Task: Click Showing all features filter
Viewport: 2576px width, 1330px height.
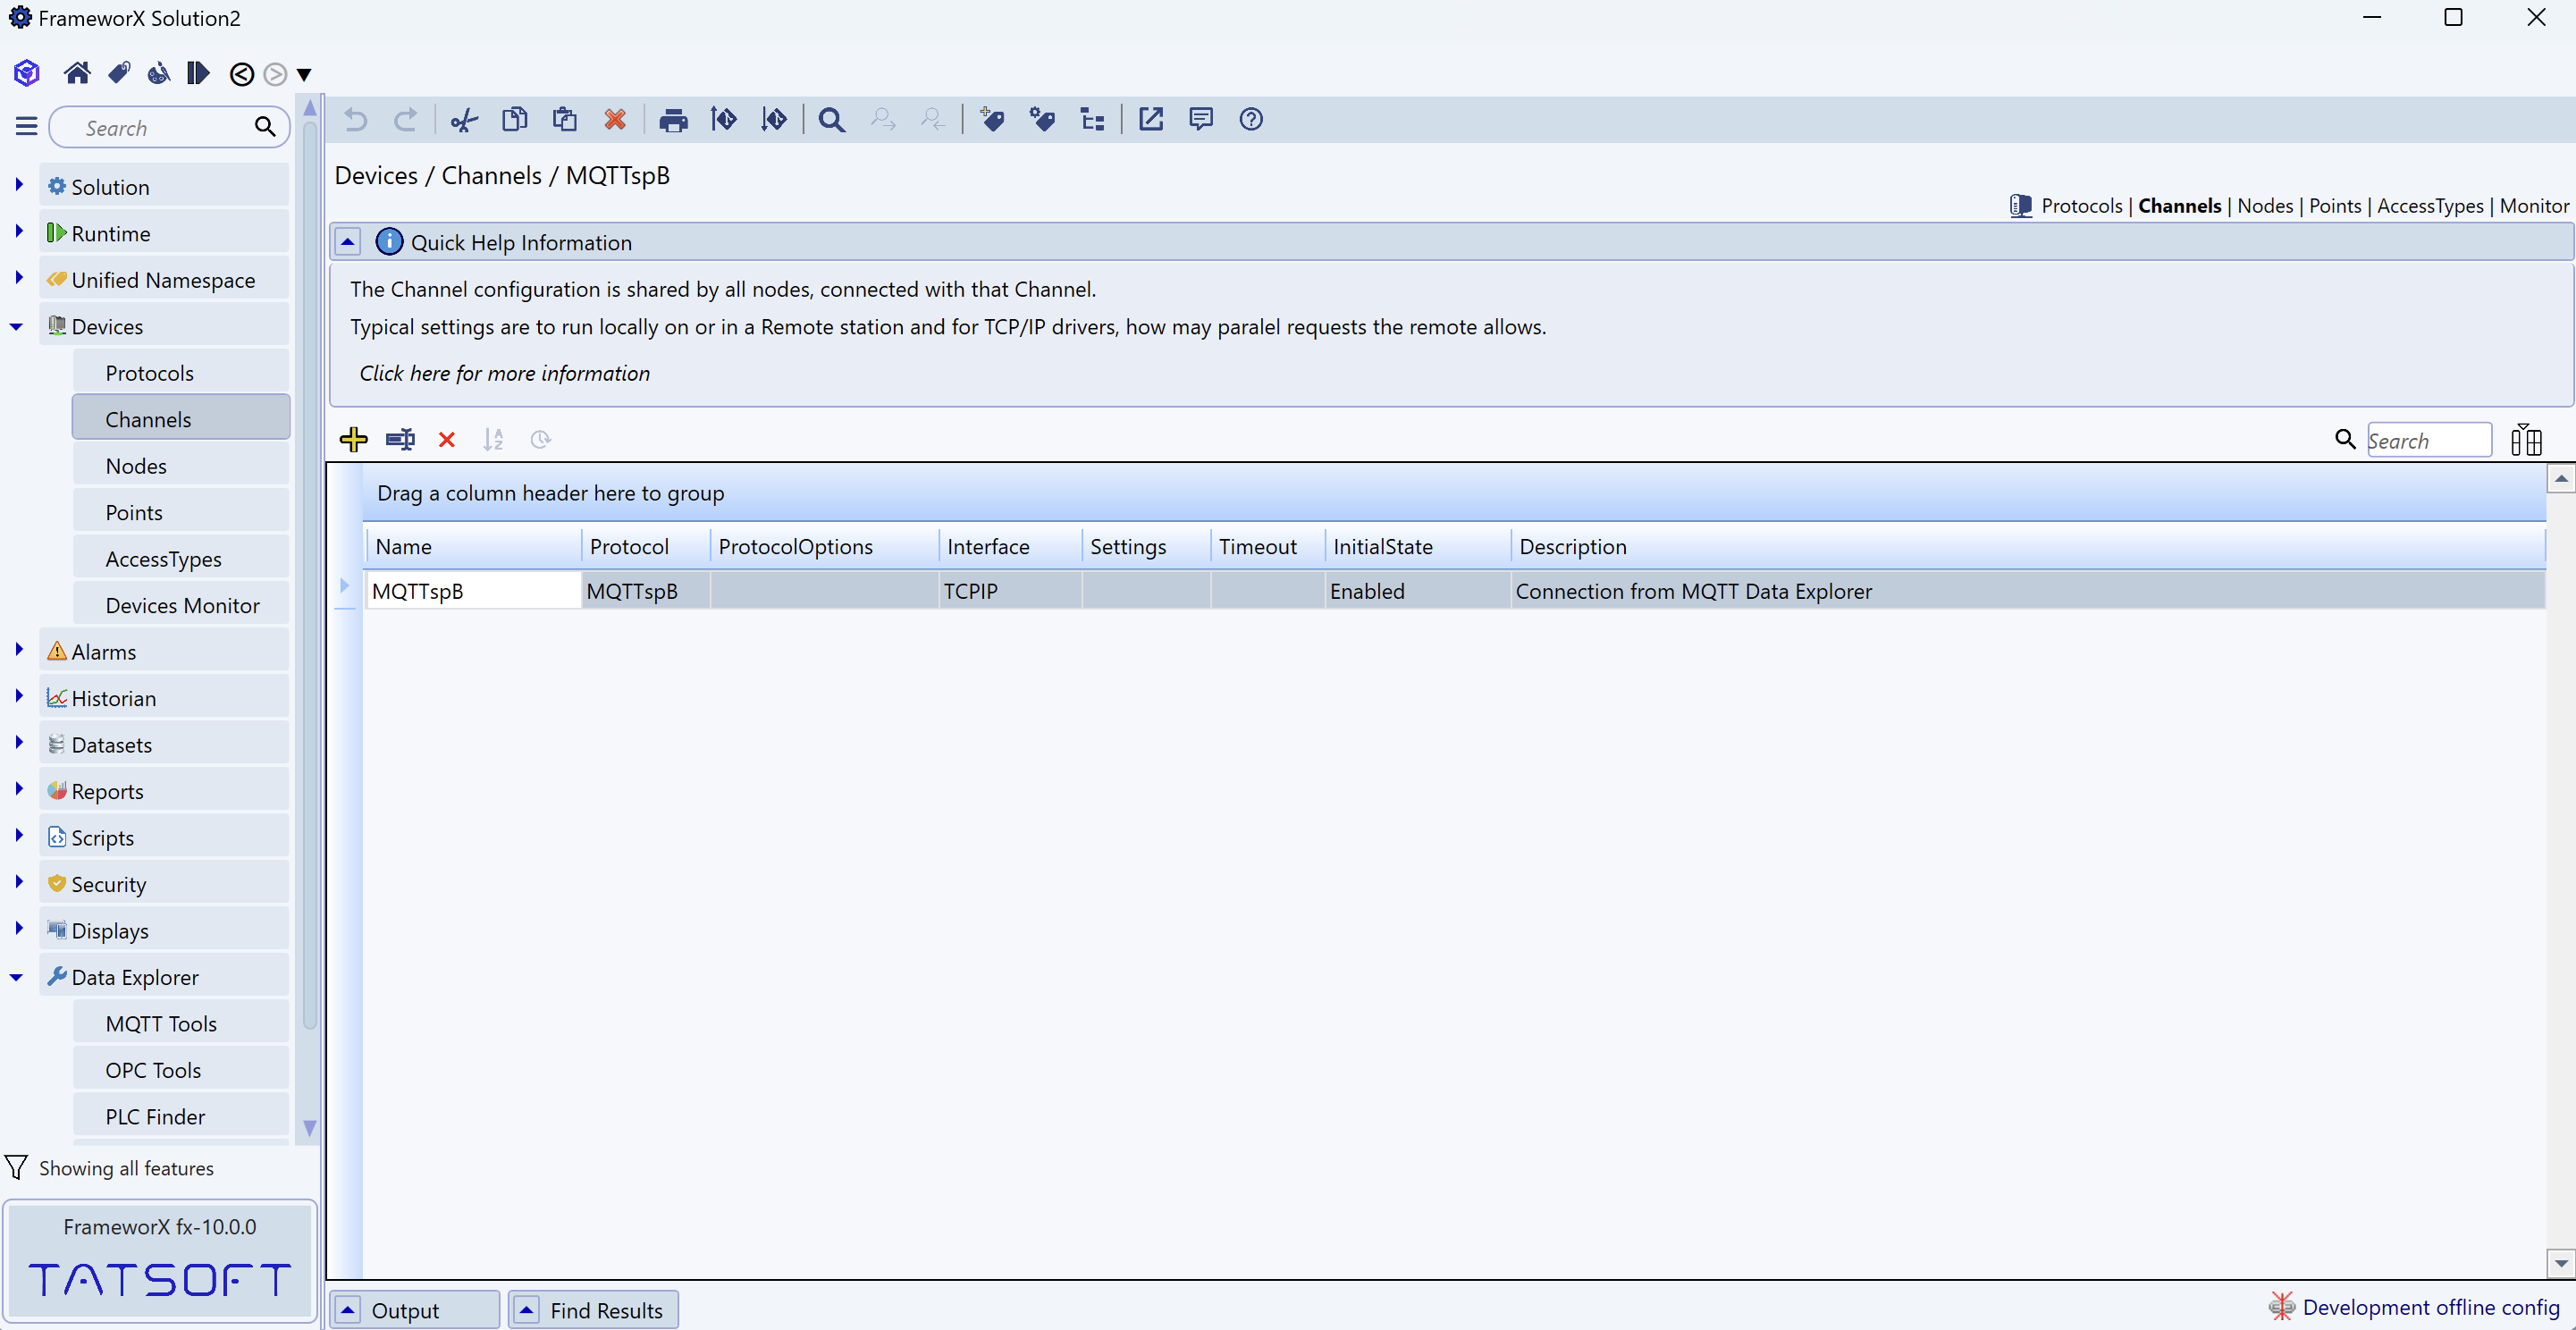Action: (110, 1167)
